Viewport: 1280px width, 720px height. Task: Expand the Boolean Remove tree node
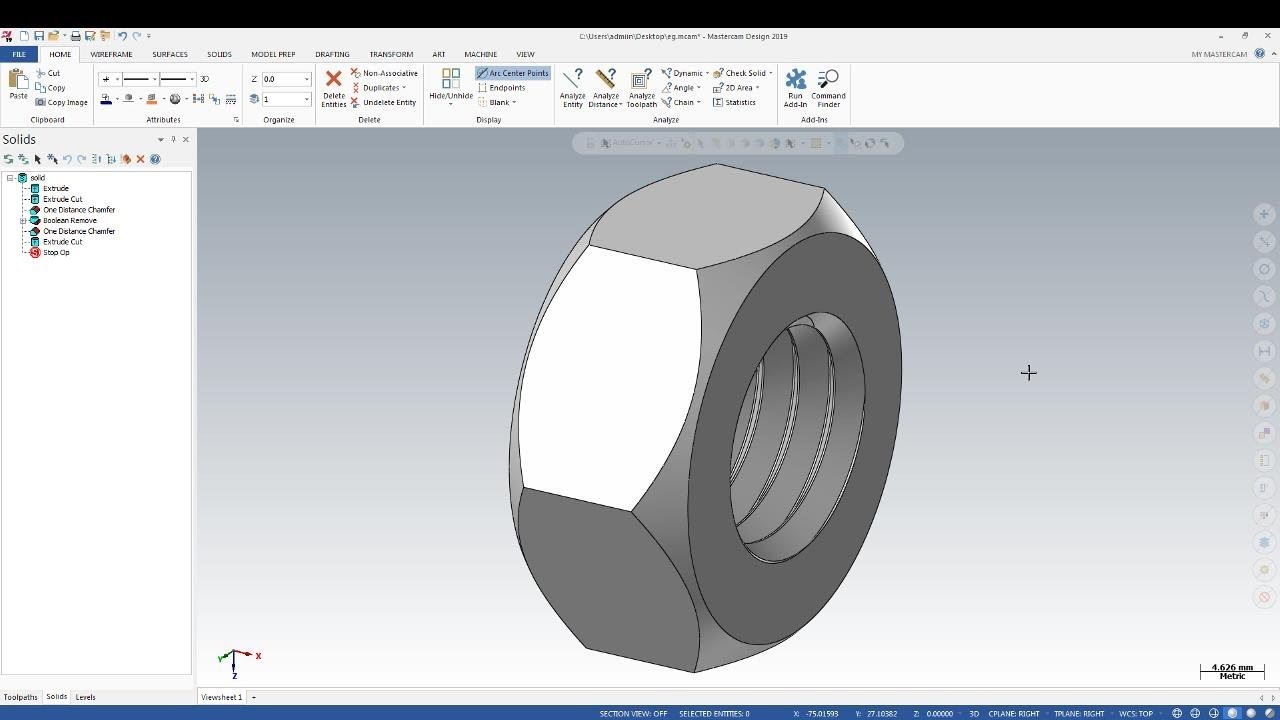coord(23,220)
